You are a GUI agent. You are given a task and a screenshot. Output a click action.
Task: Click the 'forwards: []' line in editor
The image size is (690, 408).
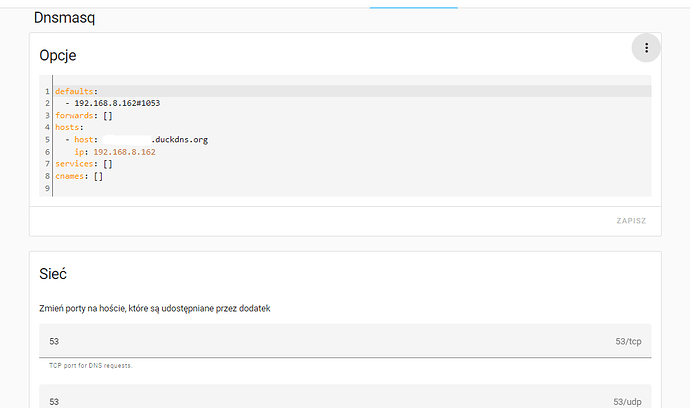tap(84, 115)
